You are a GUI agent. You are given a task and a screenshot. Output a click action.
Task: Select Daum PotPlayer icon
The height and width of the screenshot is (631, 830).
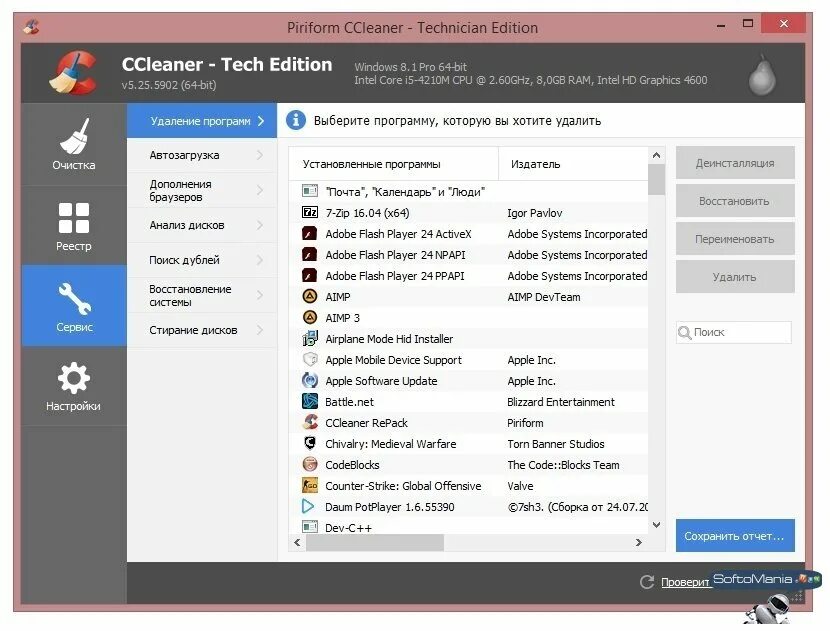click(x=308, y=507)
